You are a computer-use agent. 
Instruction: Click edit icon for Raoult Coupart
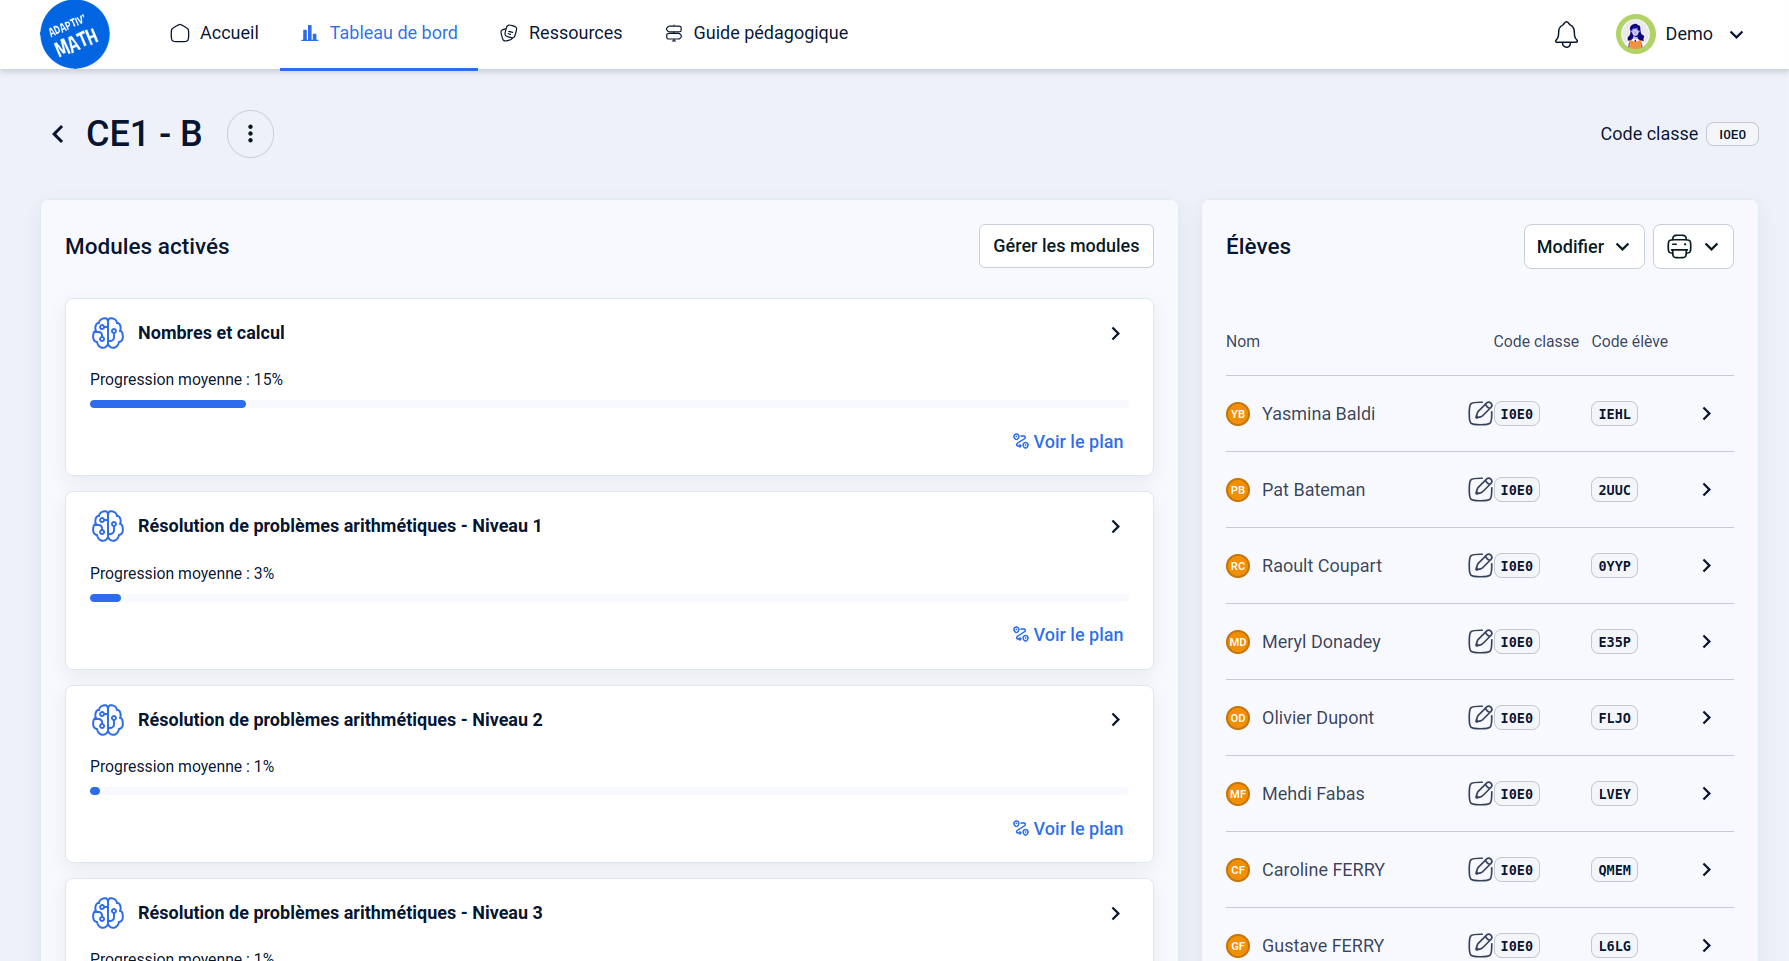(1480, 565)
